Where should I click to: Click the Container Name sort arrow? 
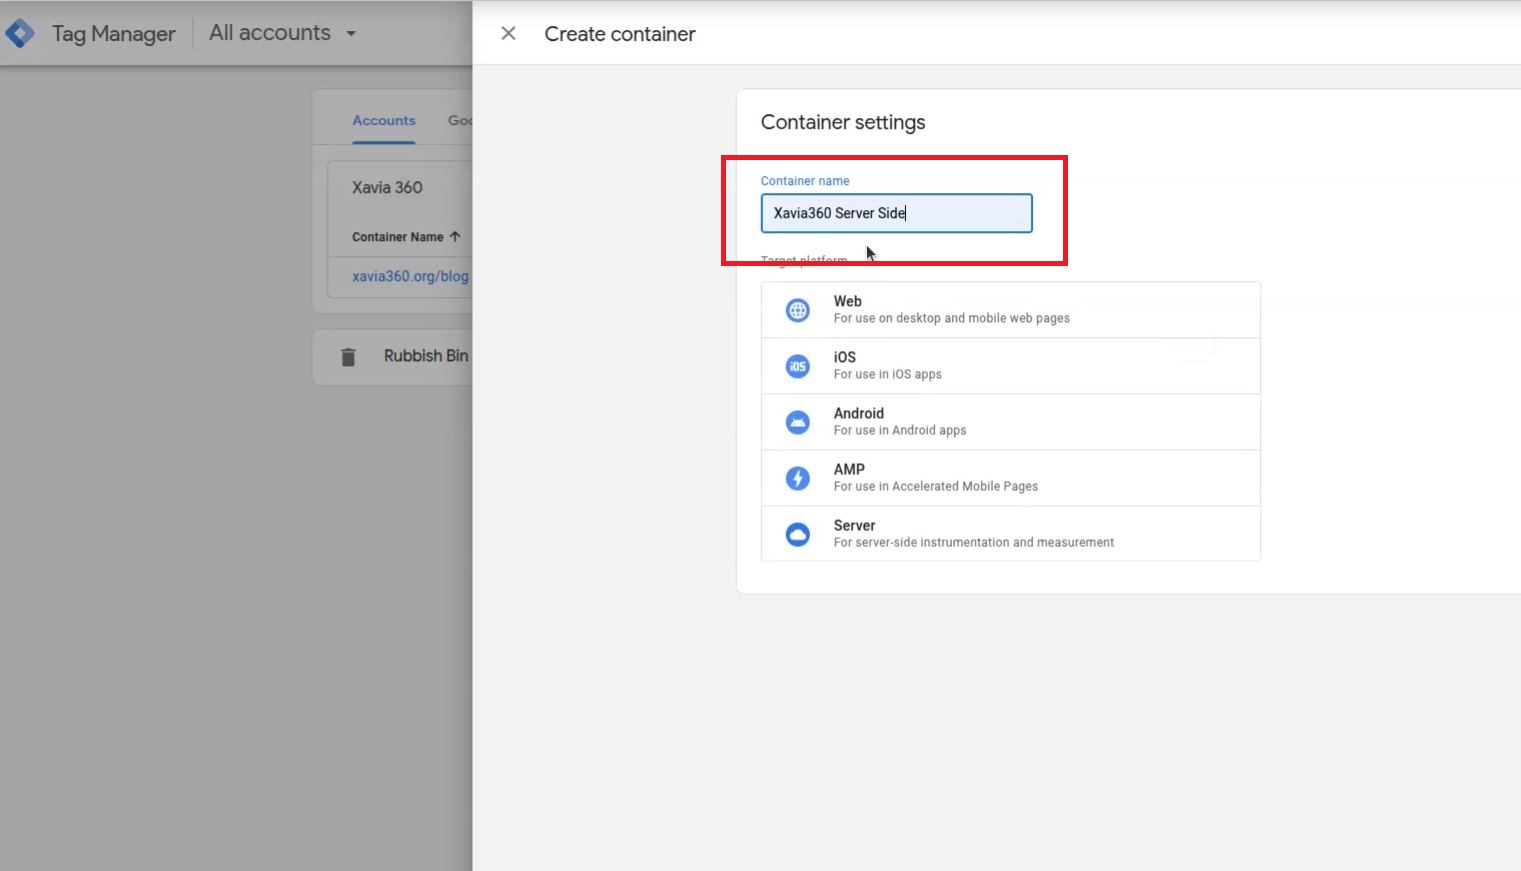(x=455, y=237)
